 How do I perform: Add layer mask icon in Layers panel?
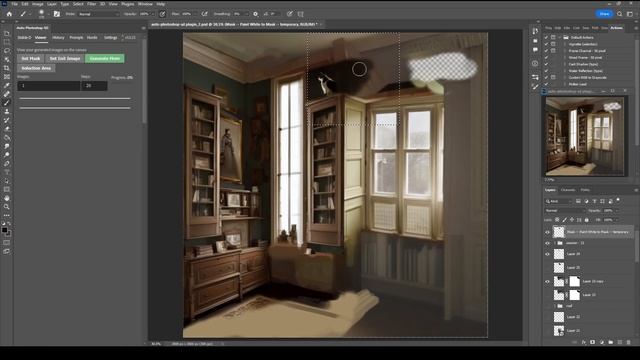592,342
